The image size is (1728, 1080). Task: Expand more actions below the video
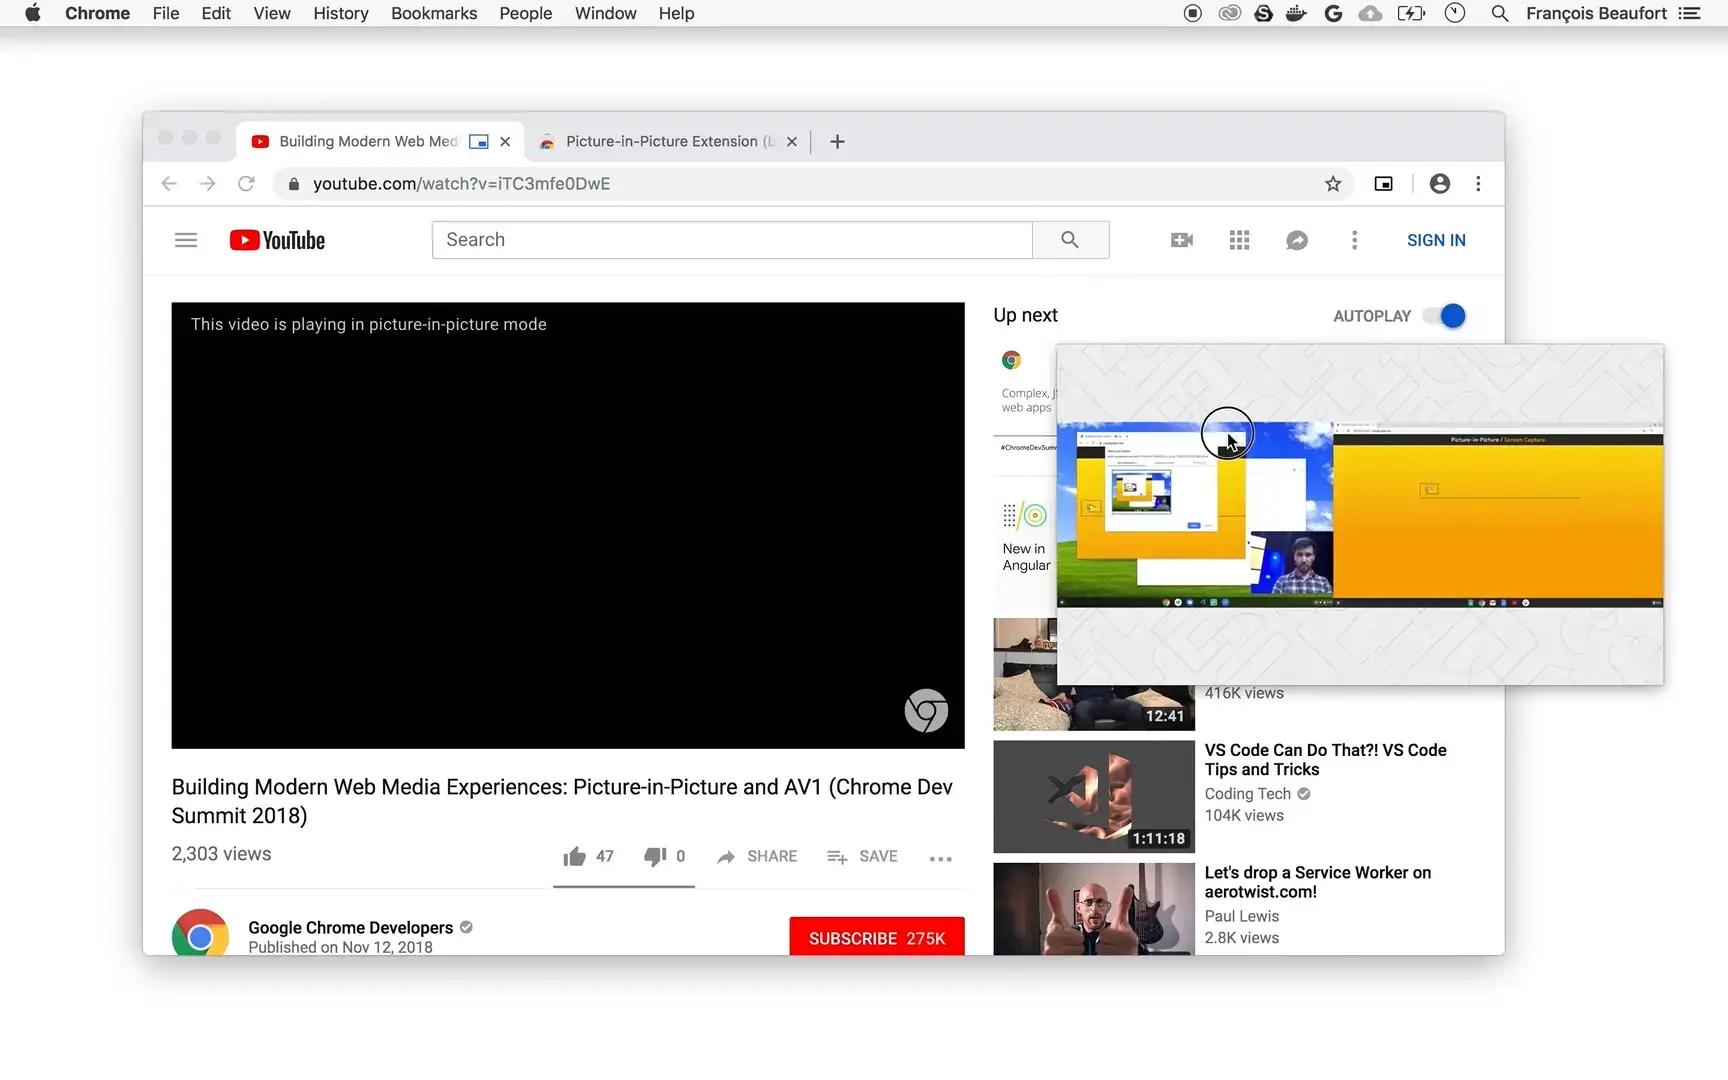pyautogui.click(x=940, y=859)
